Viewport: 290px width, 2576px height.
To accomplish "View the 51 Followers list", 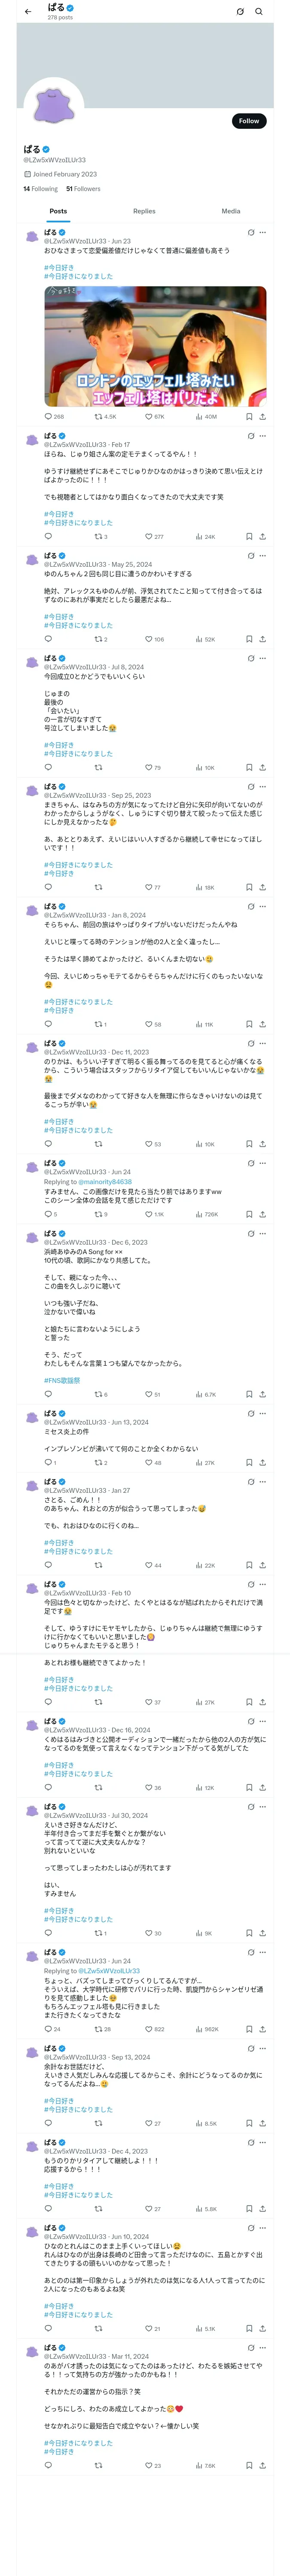I will 83,188.
